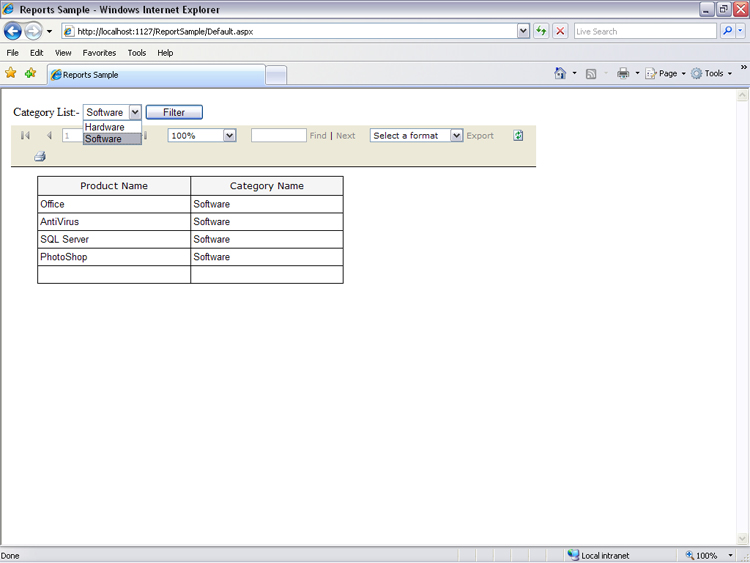Viewport: 750px width, 563px height.
Task: Click the report Find text box
Action: pos(278,135)
